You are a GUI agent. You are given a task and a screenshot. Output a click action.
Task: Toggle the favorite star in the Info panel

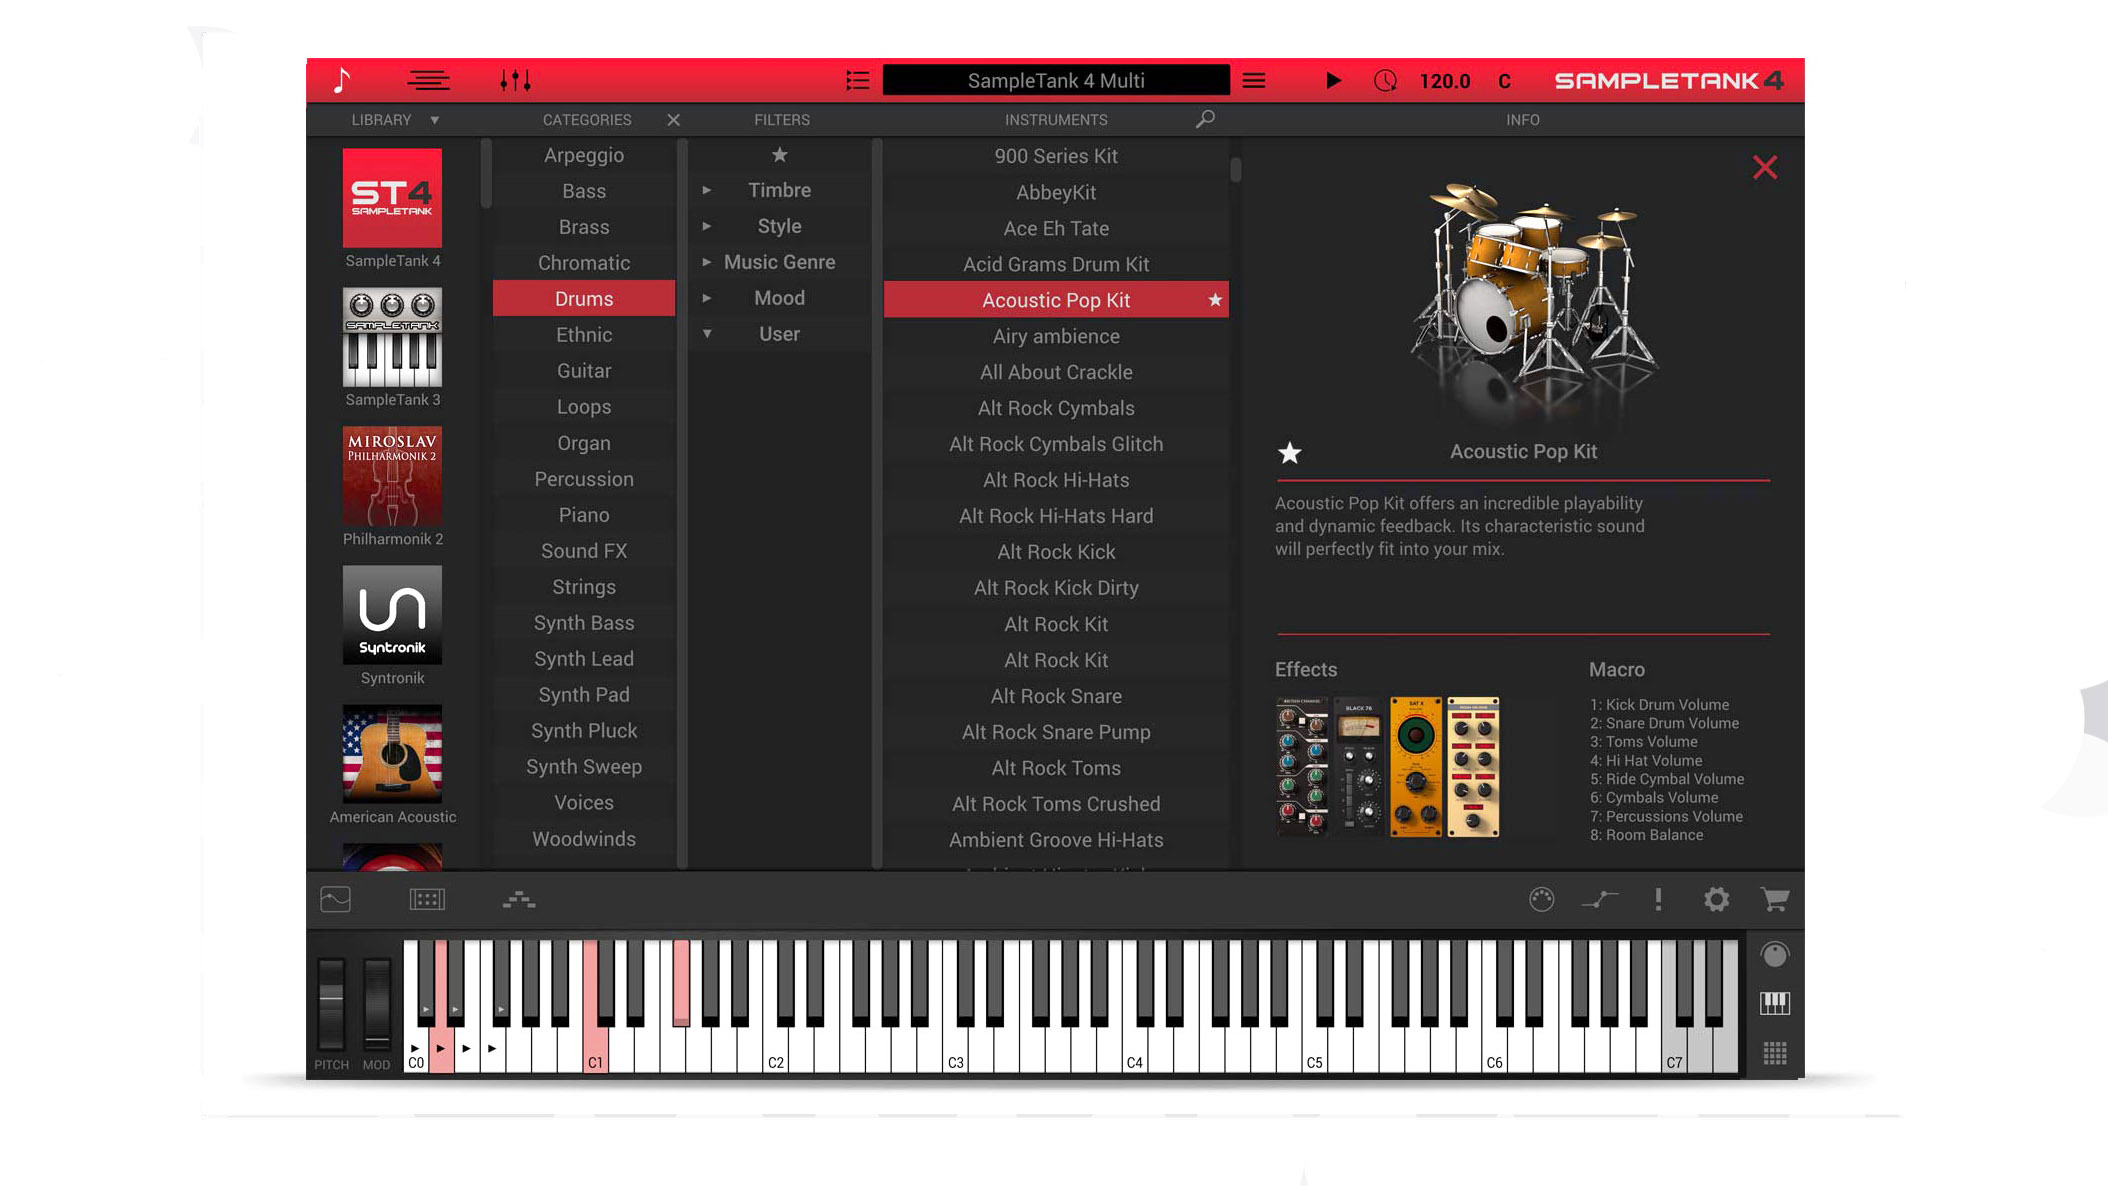click(1289, 453)
